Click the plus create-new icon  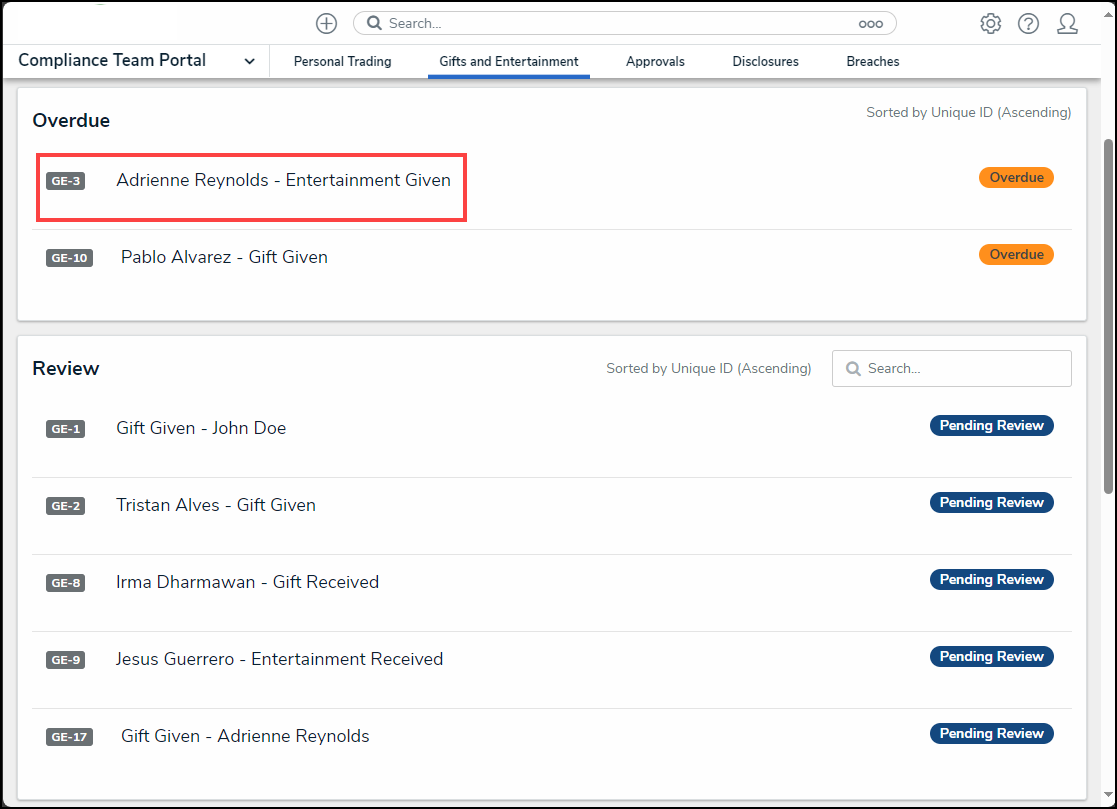pyautogui.click(x=326, y=23)
